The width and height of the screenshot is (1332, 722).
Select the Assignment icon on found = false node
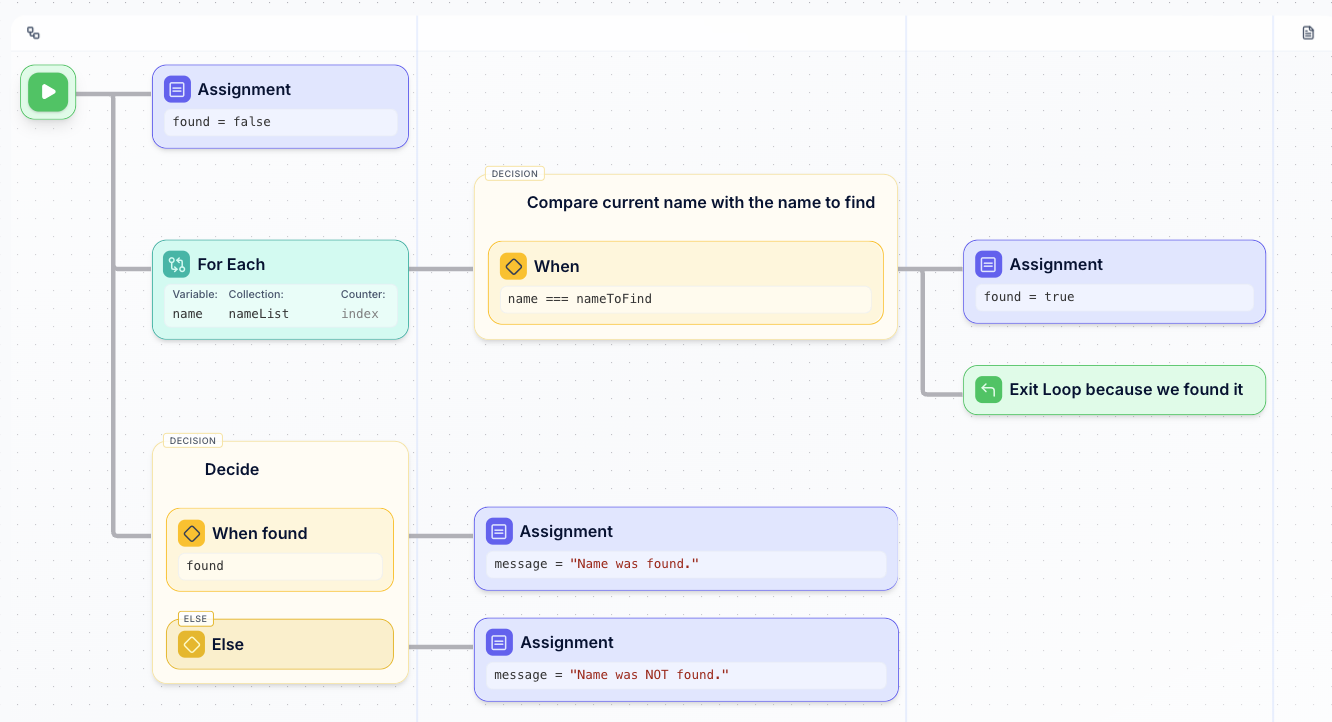[177, 89]
